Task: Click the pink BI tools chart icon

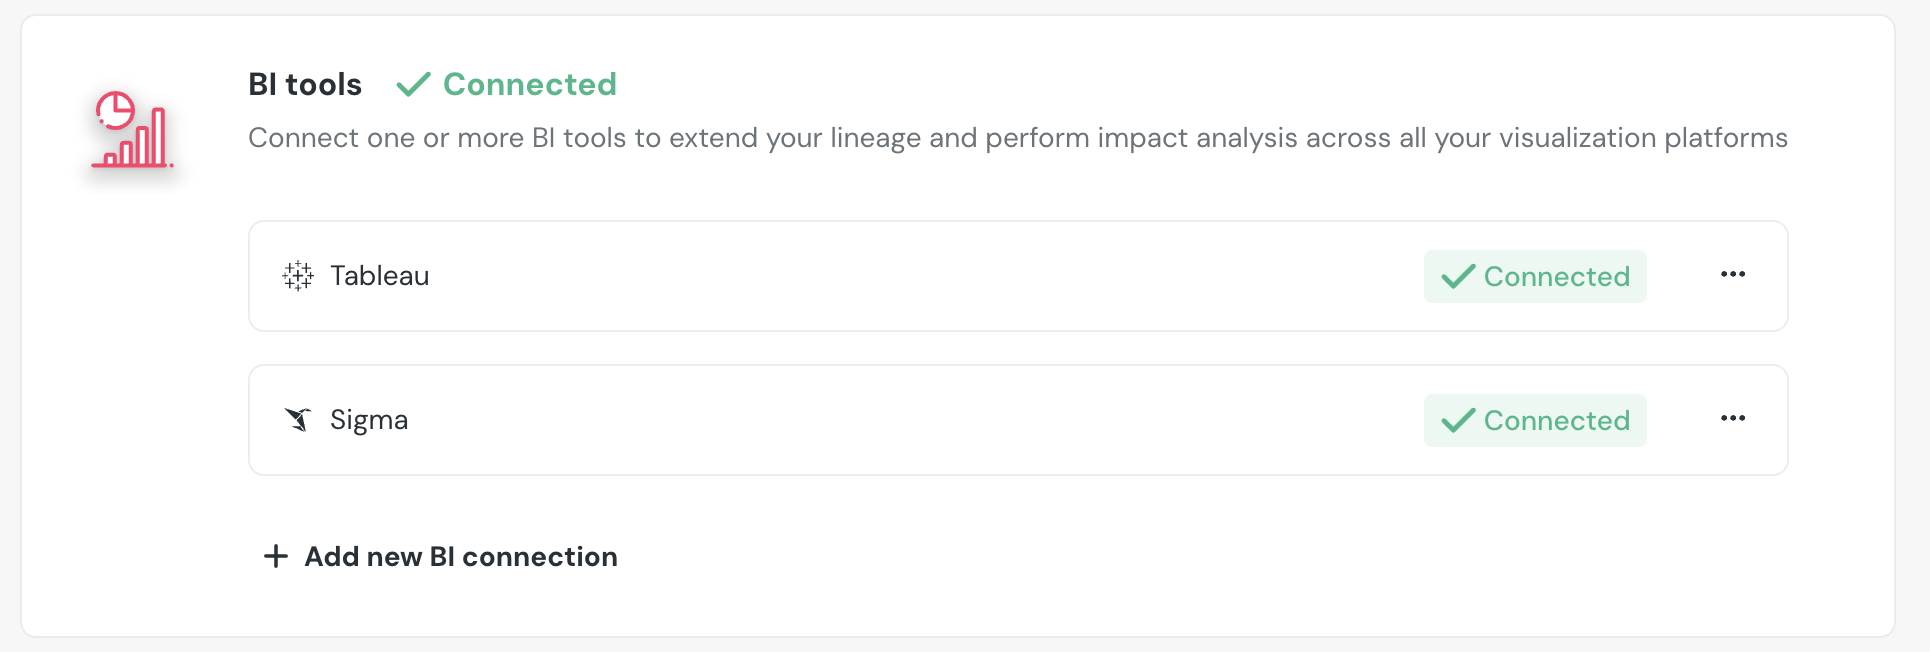Action: (133, 130)
